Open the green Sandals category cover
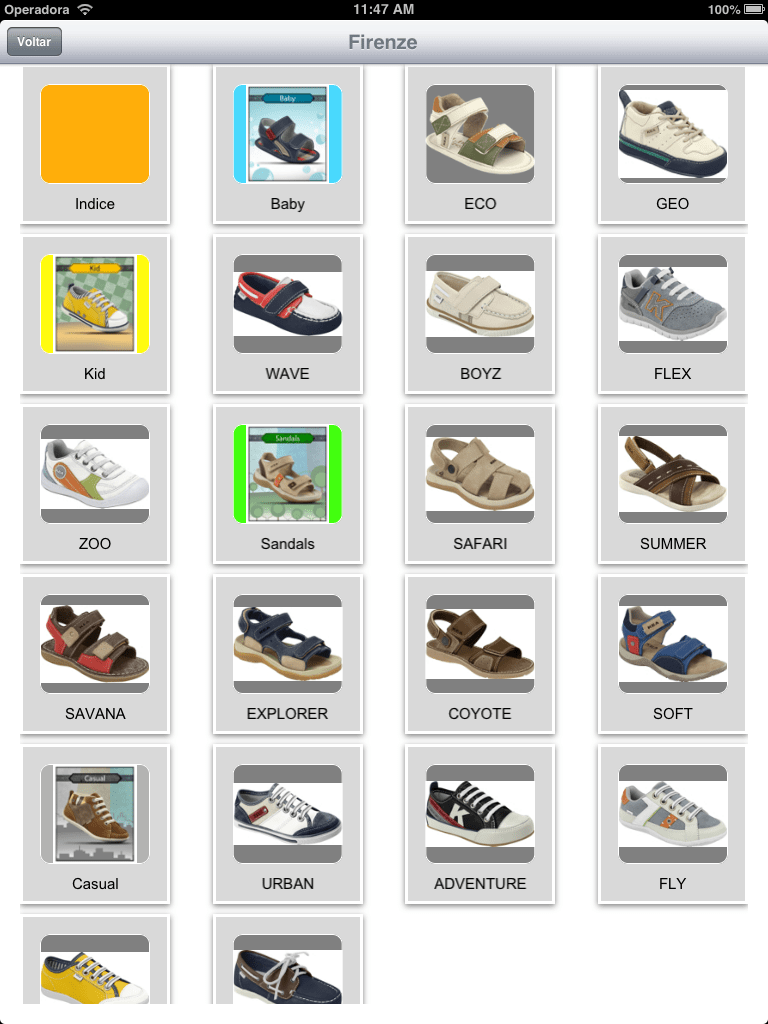 (287, 484)
